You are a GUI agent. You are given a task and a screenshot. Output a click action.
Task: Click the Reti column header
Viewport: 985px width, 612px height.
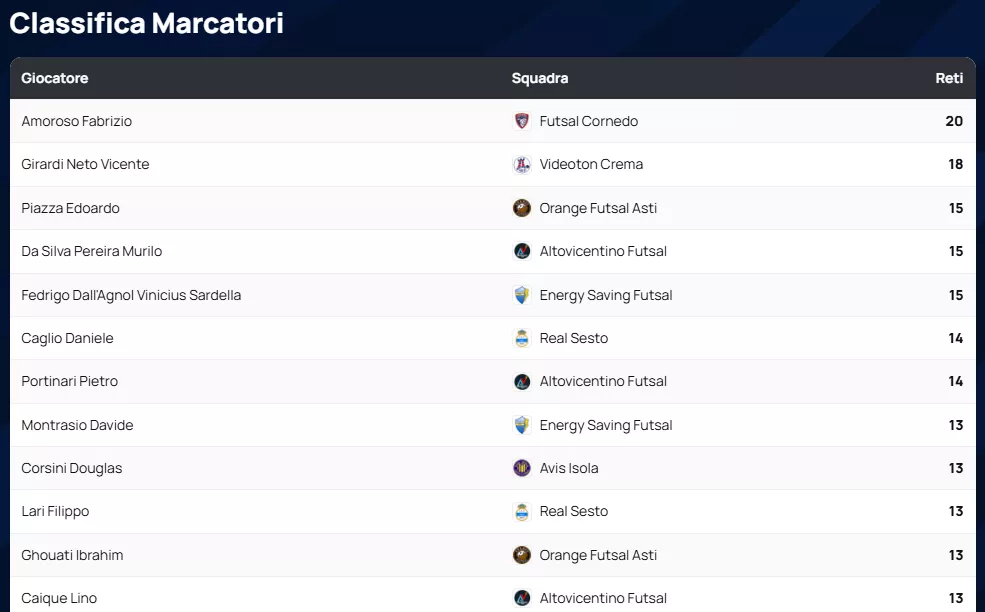[x=949, y=78]
